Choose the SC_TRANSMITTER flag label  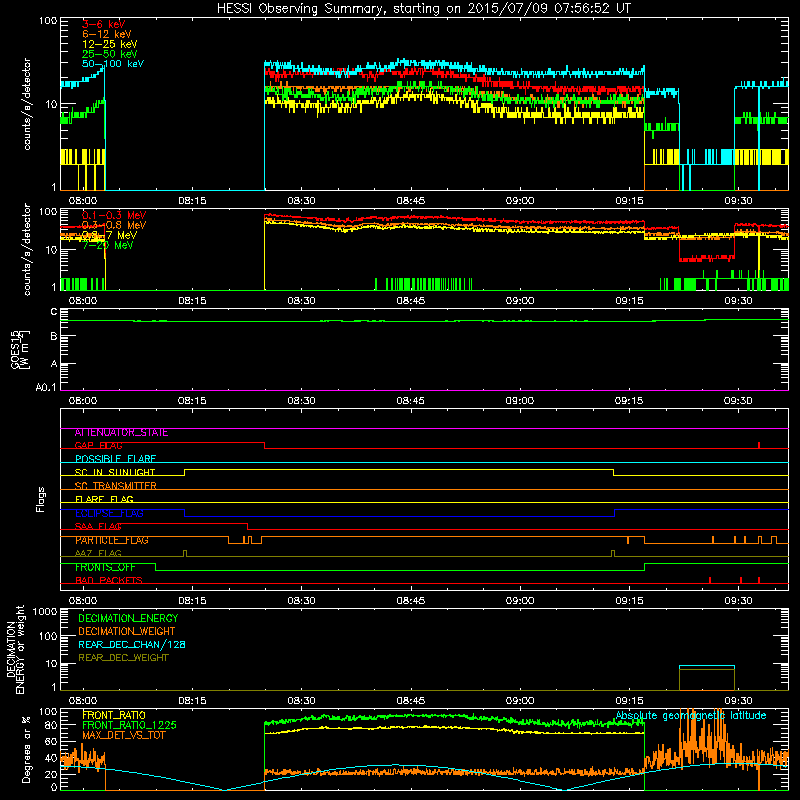click(115, 486)
